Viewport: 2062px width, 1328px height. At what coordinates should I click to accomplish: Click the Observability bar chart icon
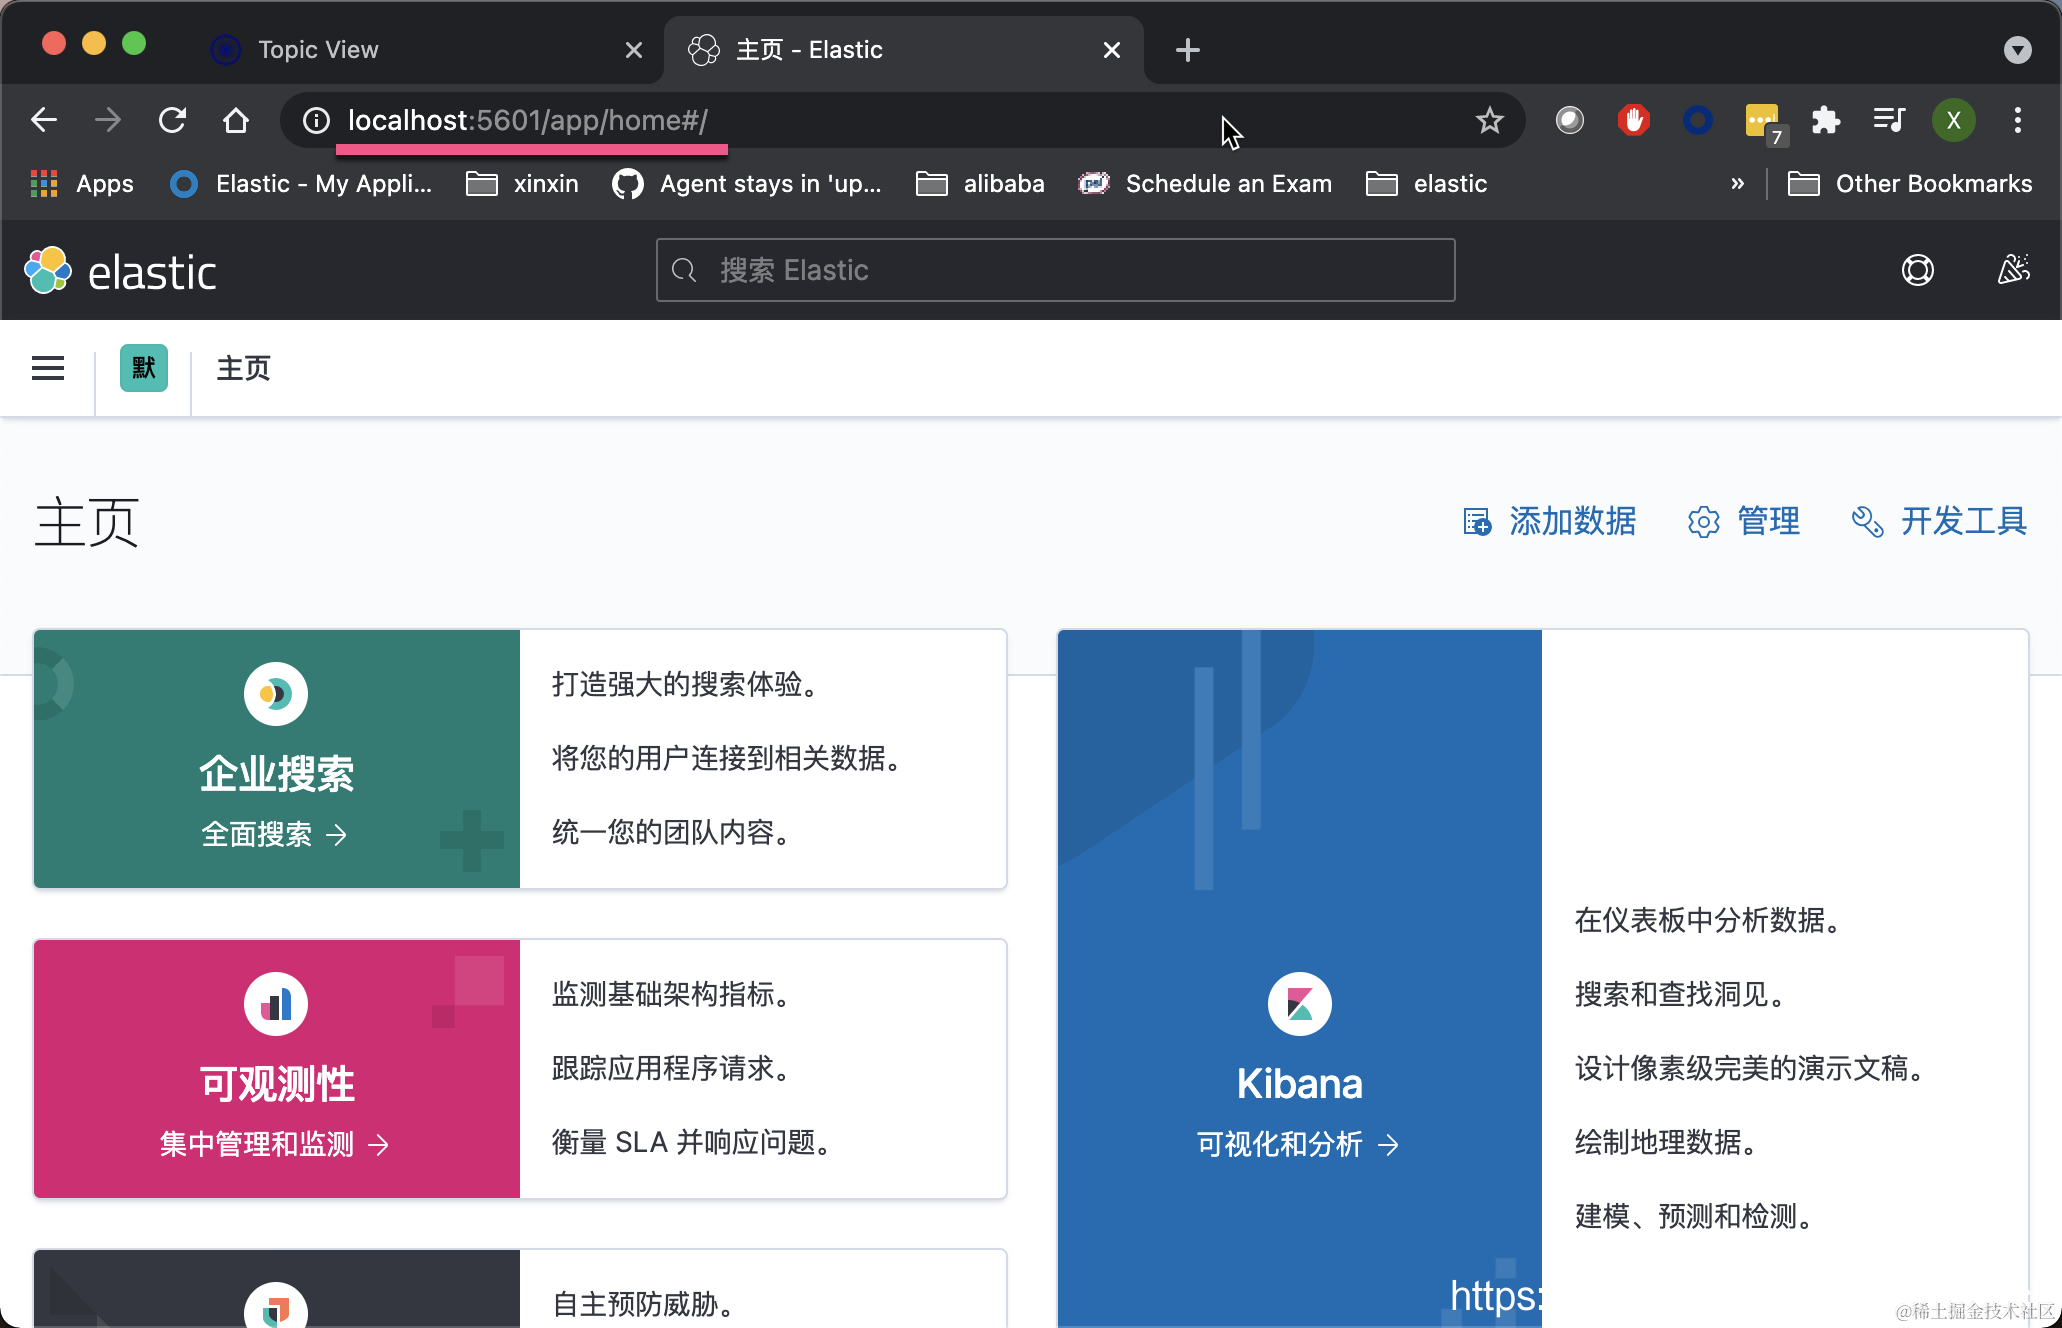276,1003
